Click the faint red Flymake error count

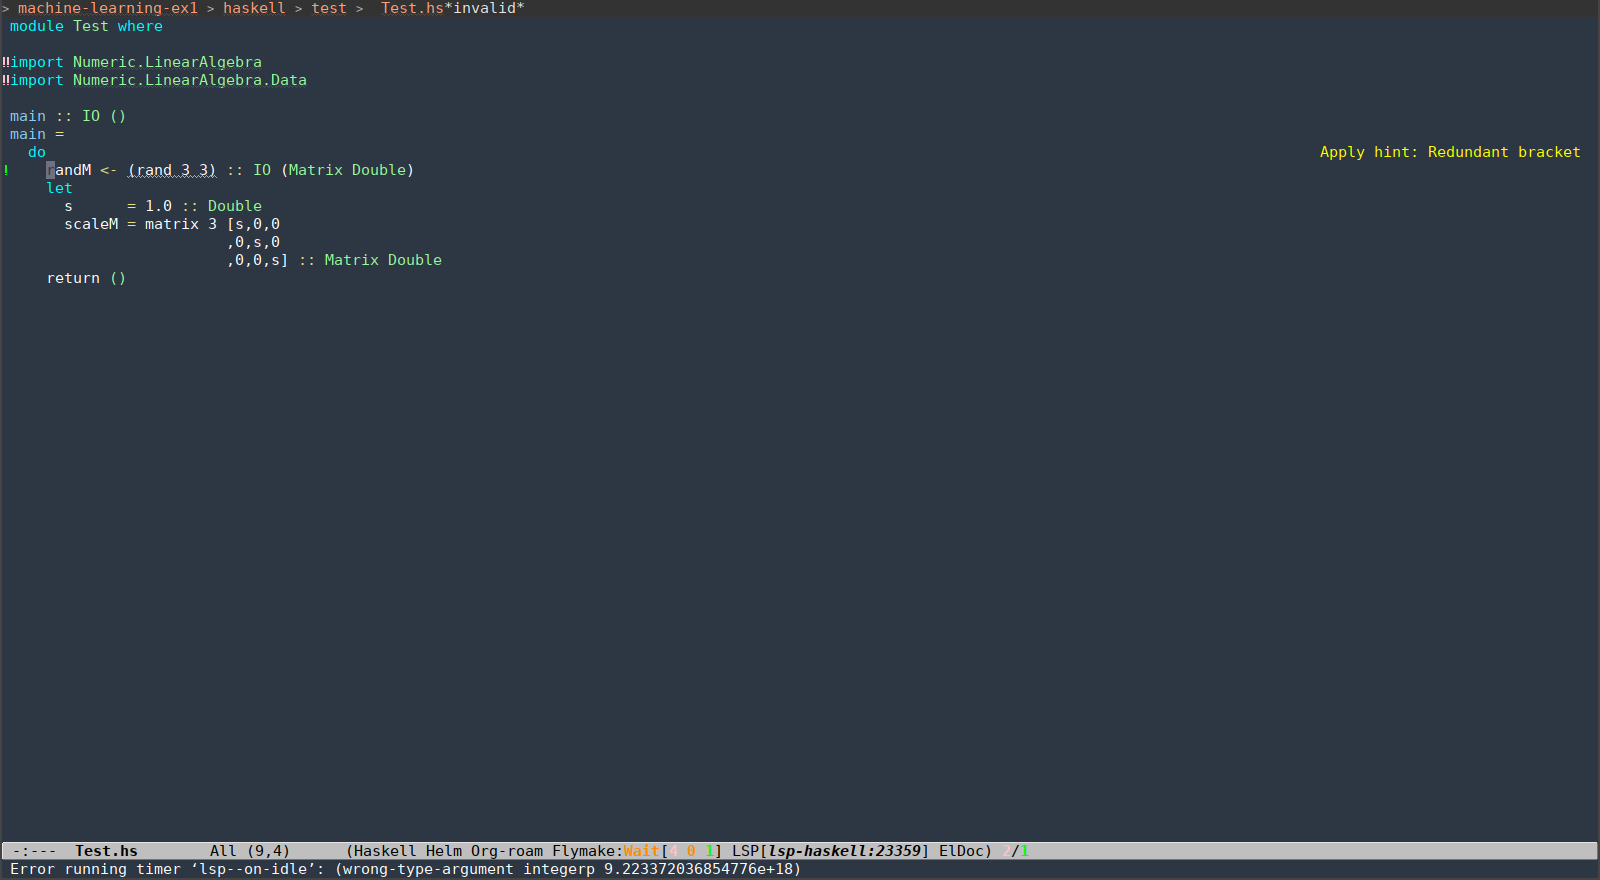(x=673, y=851)
